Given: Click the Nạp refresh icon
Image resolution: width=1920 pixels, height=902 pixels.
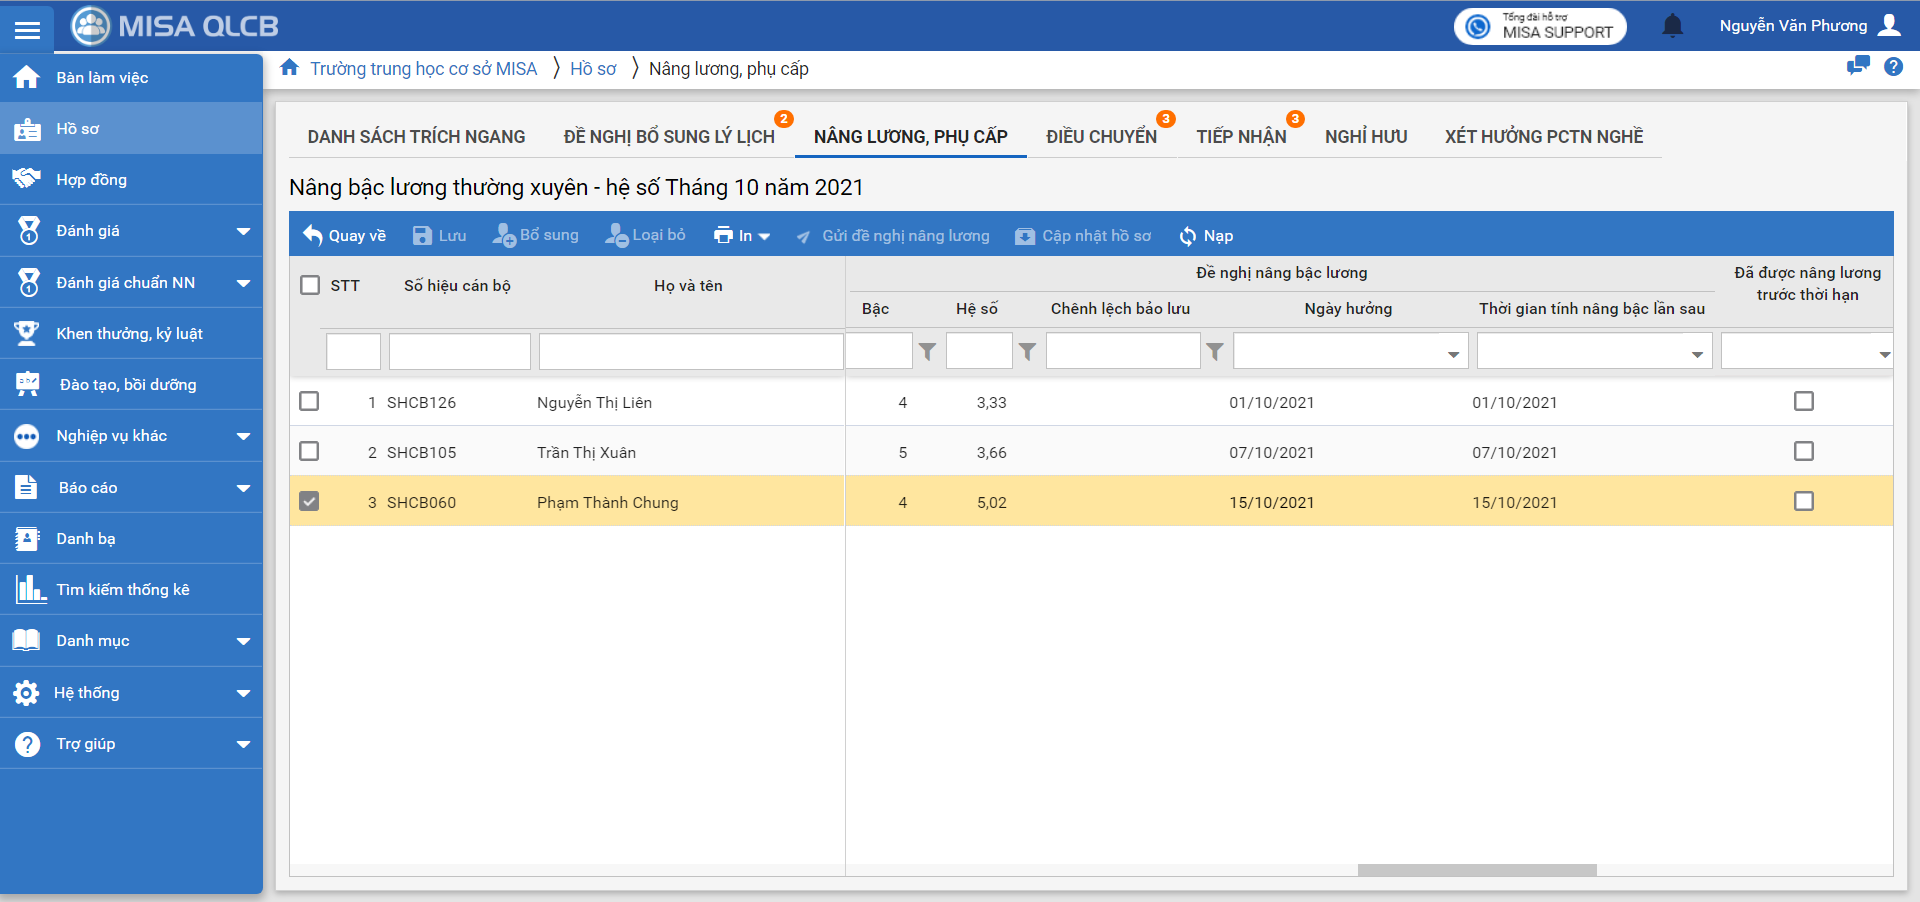Looking at the screenshot, I should [1188, 236].
